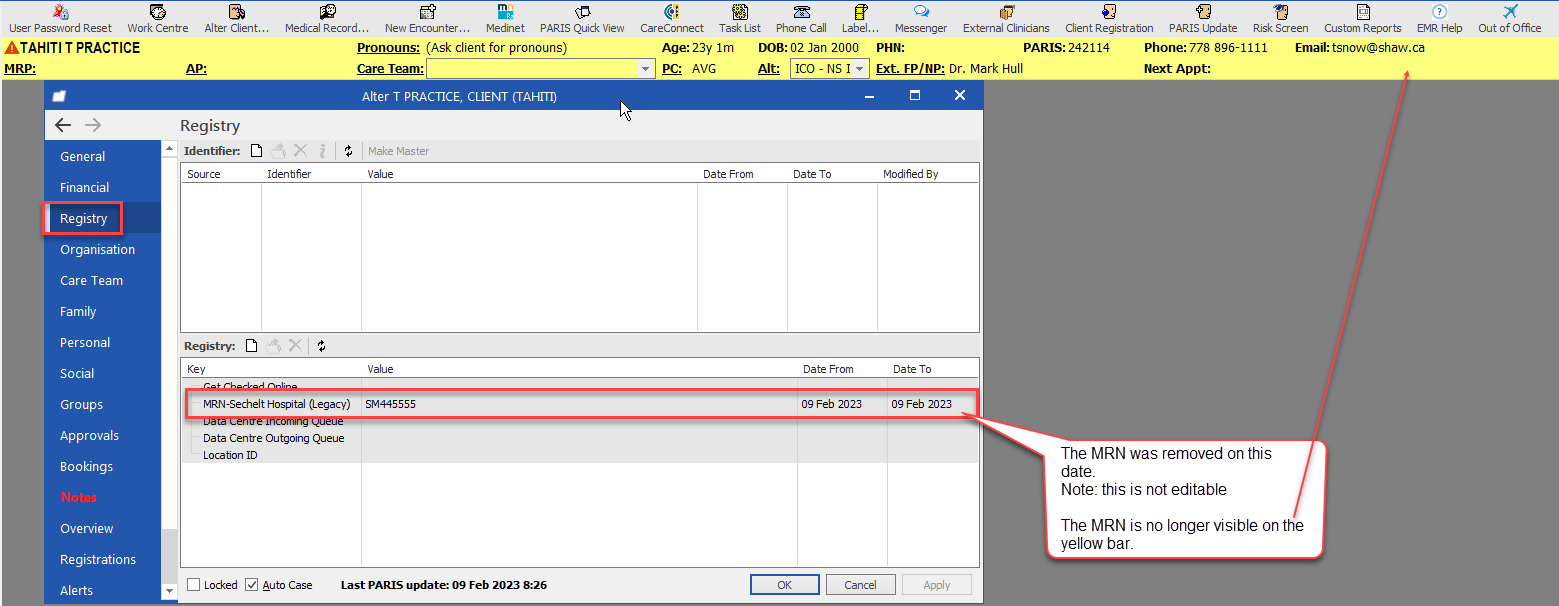This screenshot has height=606, width=1559.
Task: Disable the Auto Case checkbox
Action: pyautogui.click(x=253, y=584)
